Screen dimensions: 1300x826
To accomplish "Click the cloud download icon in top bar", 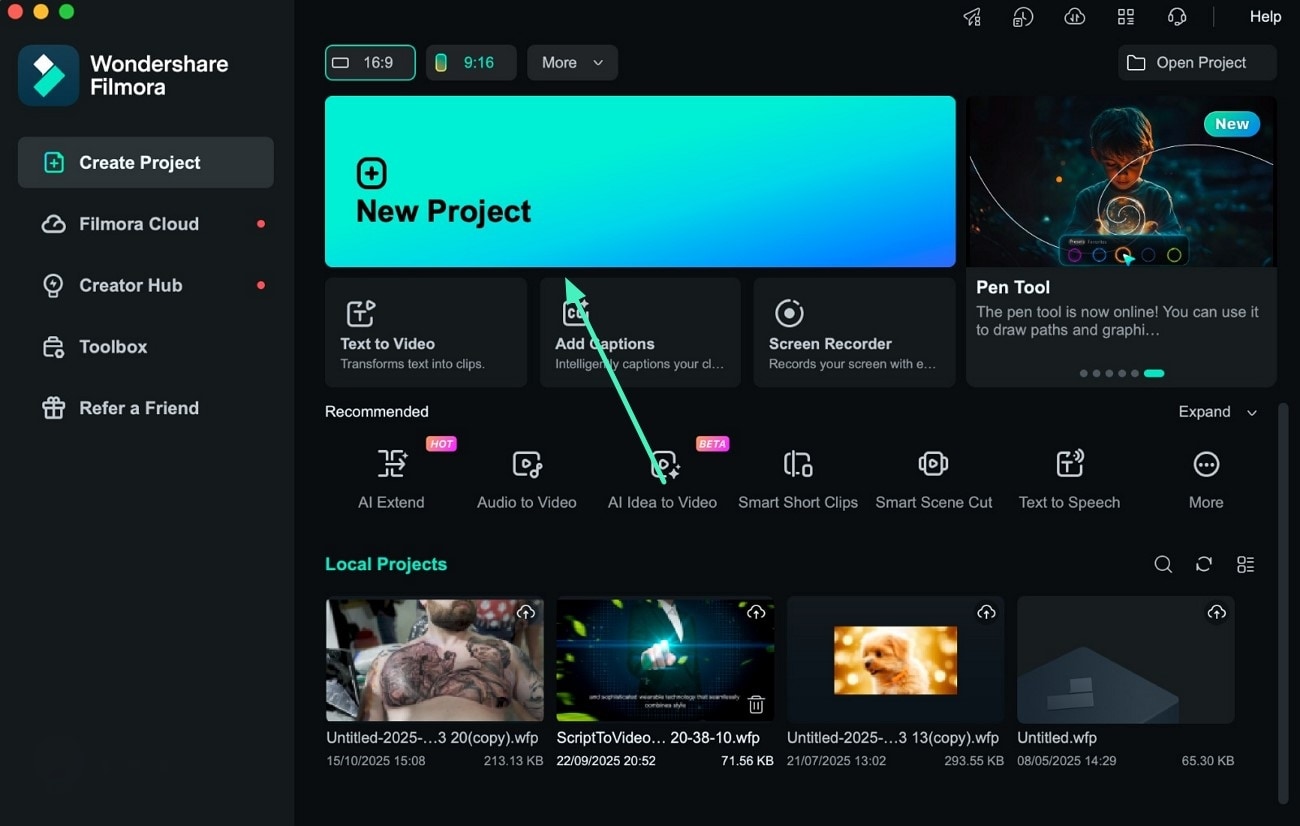I will (1075, 17).
